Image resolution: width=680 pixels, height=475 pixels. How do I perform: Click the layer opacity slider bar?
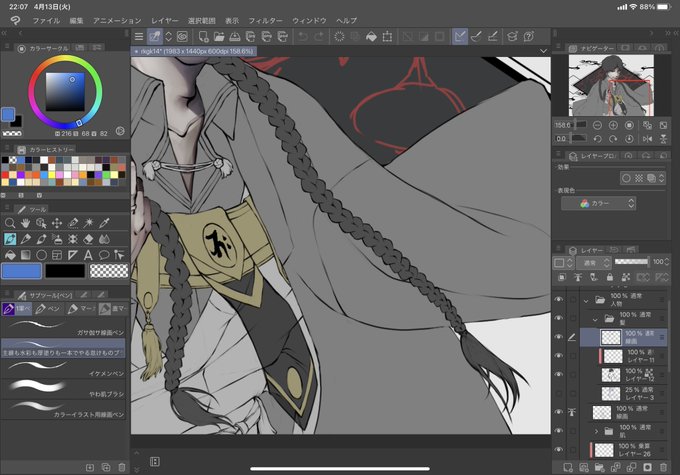[x=631, y=262]
